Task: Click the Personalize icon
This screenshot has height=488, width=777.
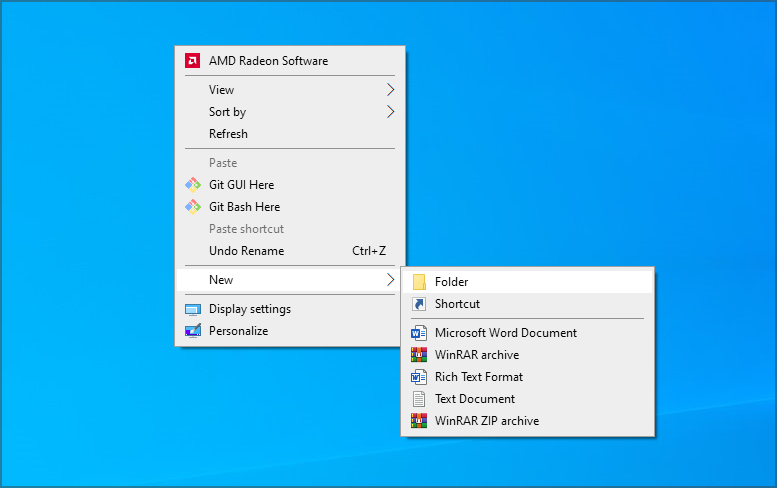Action: [193, 330]
